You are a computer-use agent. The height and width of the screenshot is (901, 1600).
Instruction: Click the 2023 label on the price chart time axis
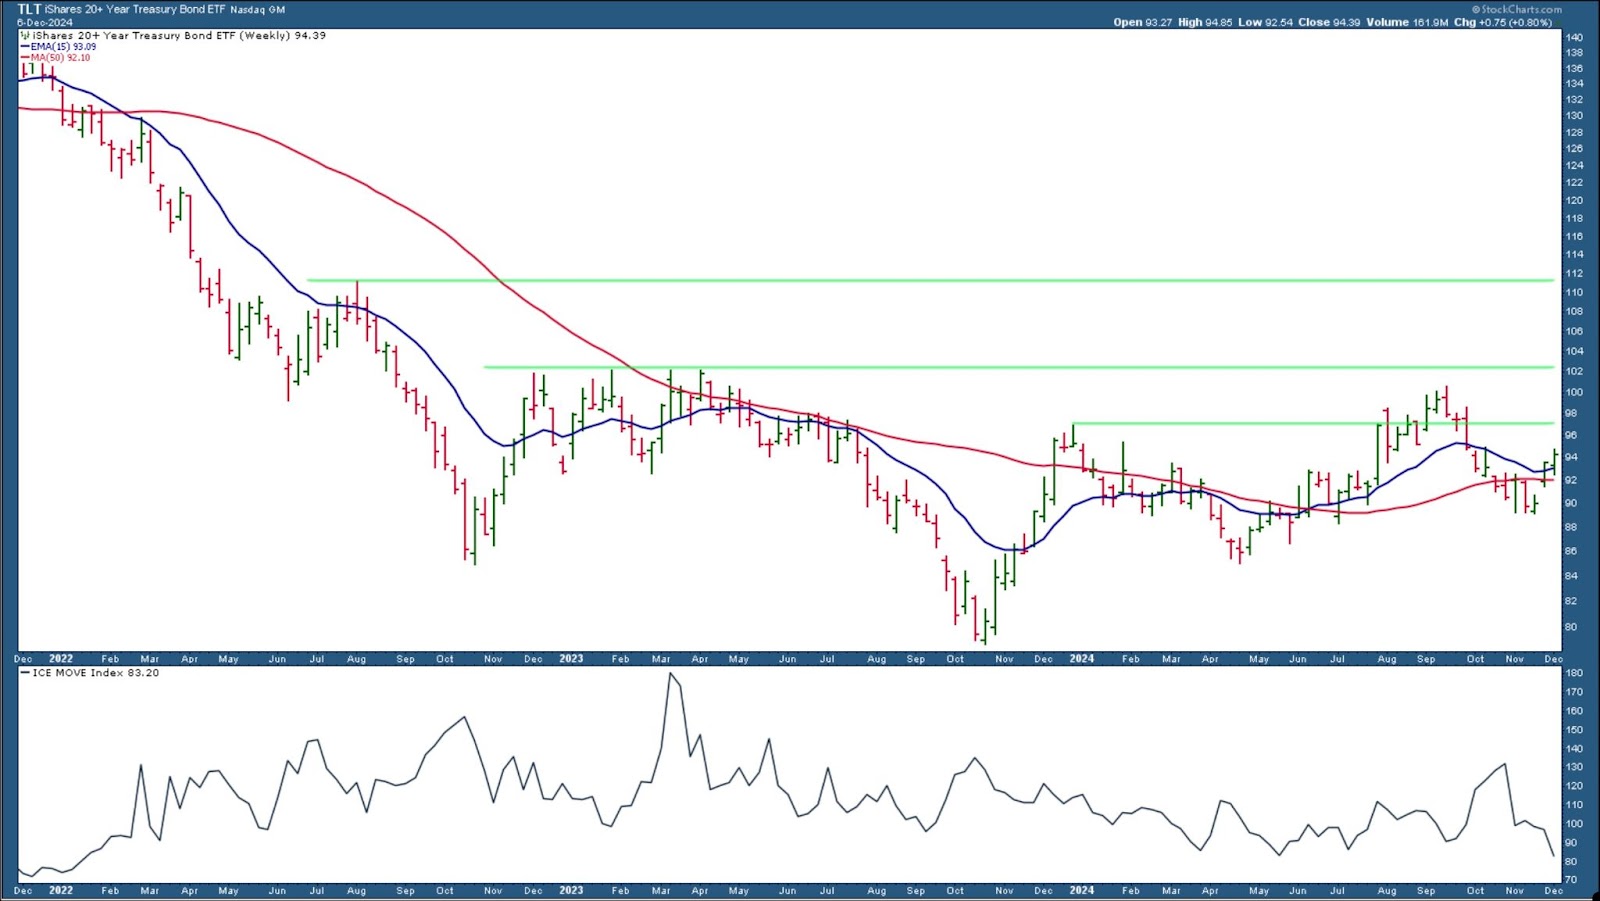571,659
